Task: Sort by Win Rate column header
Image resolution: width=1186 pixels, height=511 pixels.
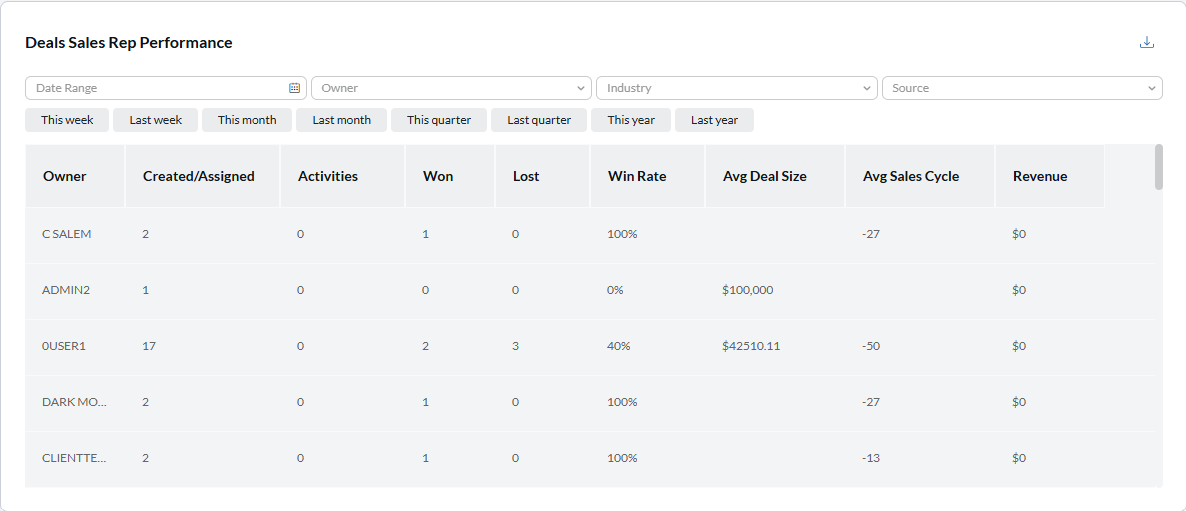Action: (637, 176)
